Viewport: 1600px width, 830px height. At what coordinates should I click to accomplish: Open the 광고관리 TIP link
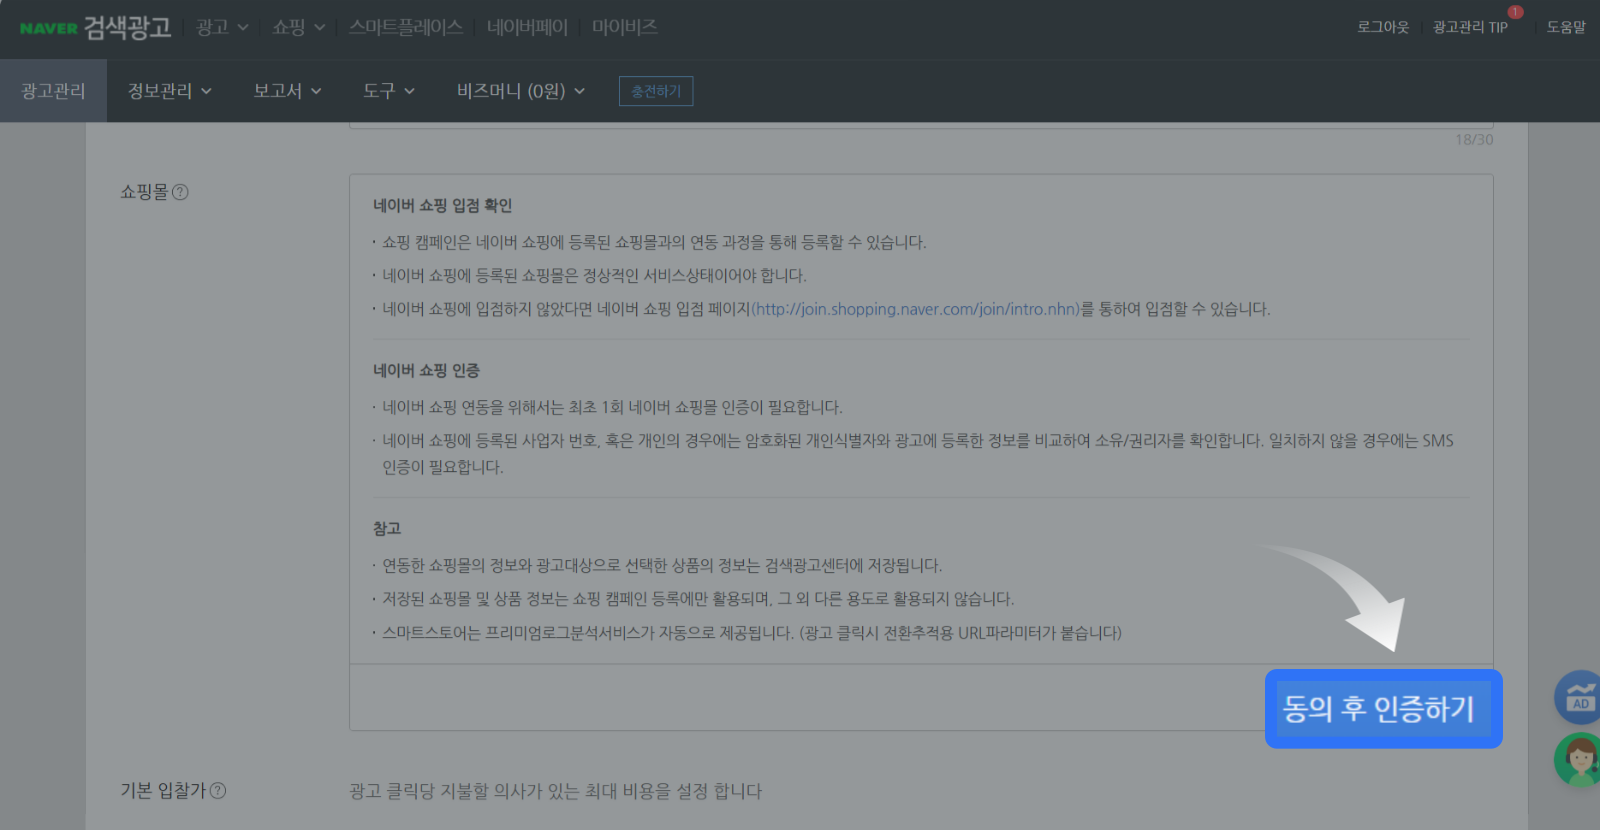(1470, 27)
